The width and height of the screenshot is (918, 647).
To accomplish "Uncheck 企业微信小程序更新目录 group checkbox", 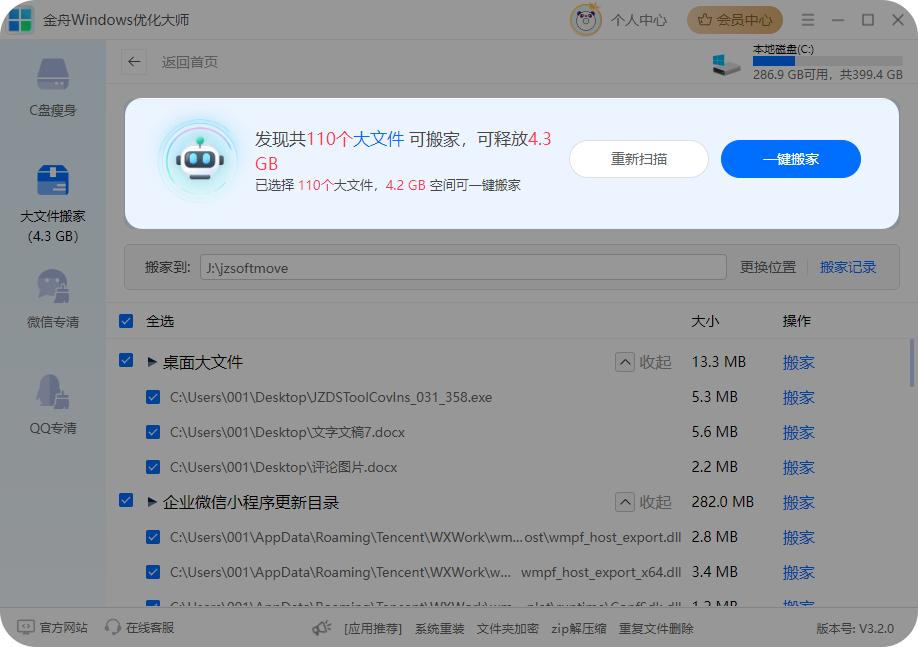I will pyautogui.click(x=126, y=500).
